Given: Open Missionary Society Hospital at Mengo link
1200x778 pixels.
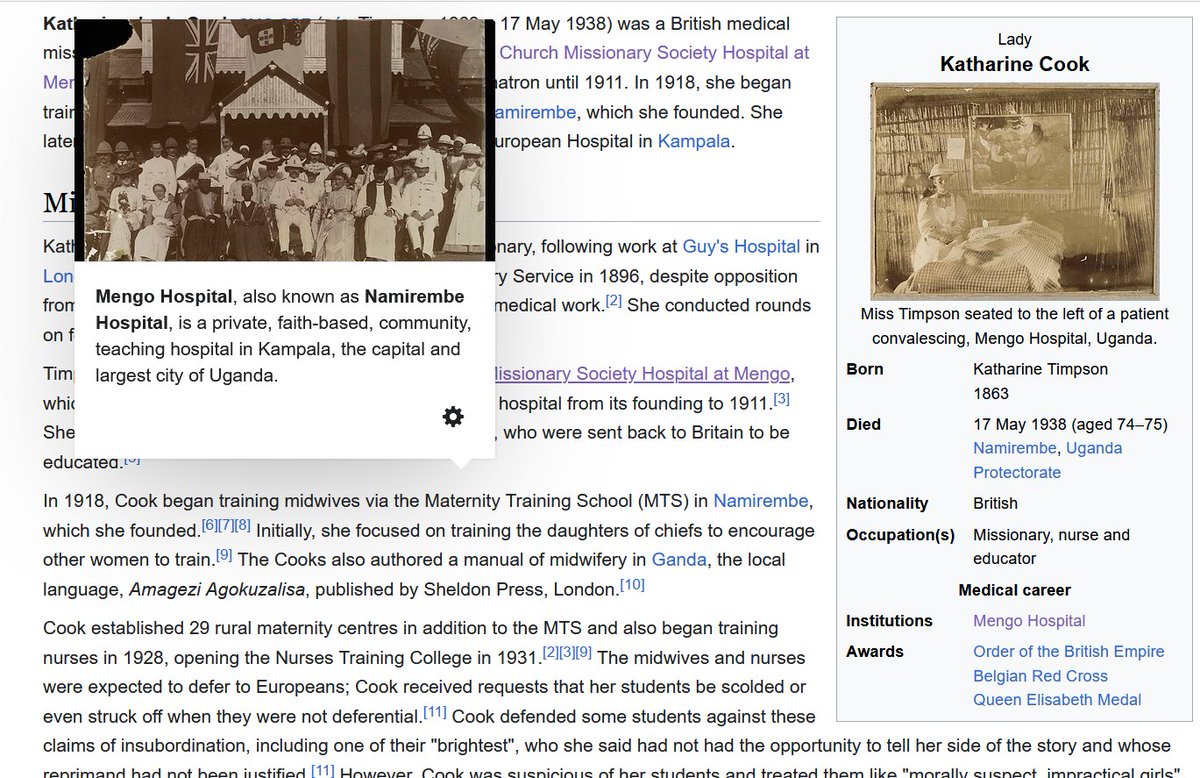Looking at the screenshot, I should tap(644, 374).
